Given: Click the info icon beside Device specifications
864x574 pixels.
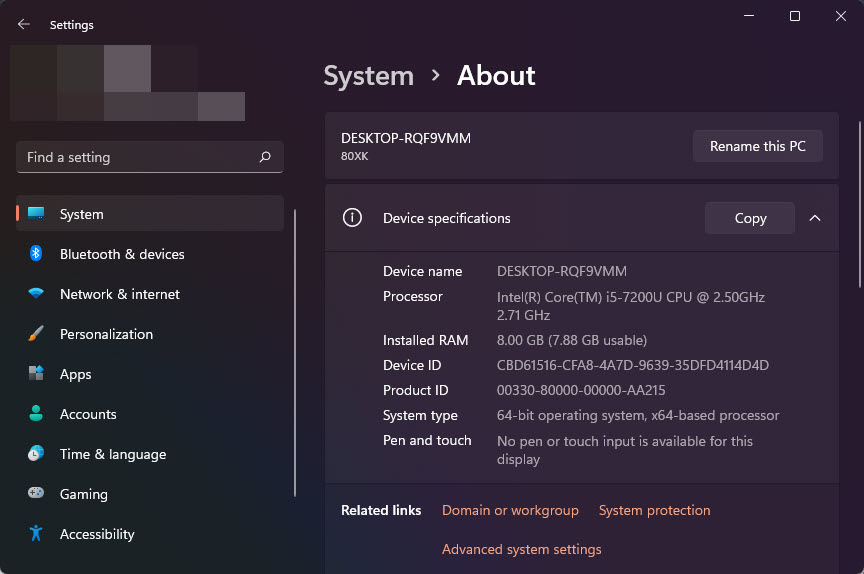Looking at the screenshot, I should 353,218.
